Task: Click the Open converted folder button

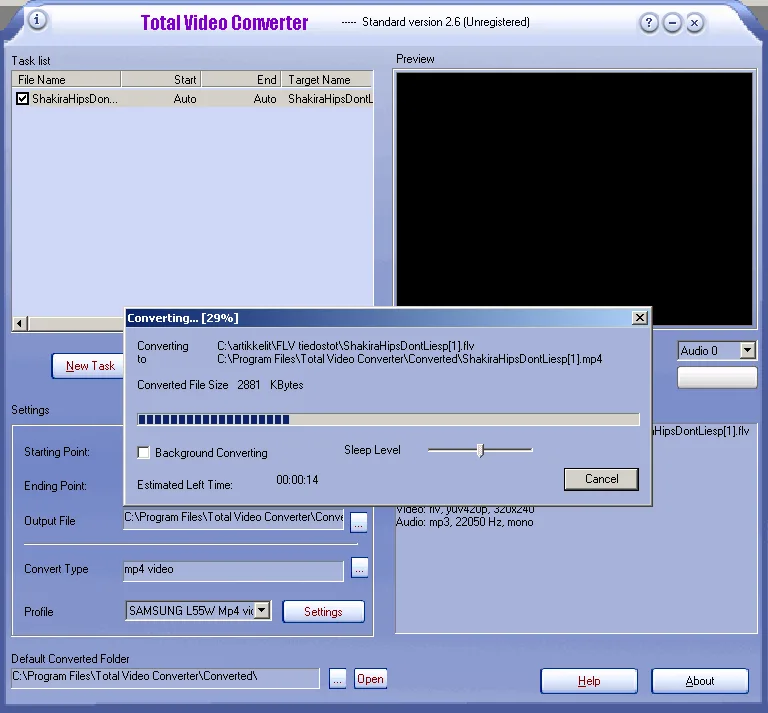Action: 370,679
